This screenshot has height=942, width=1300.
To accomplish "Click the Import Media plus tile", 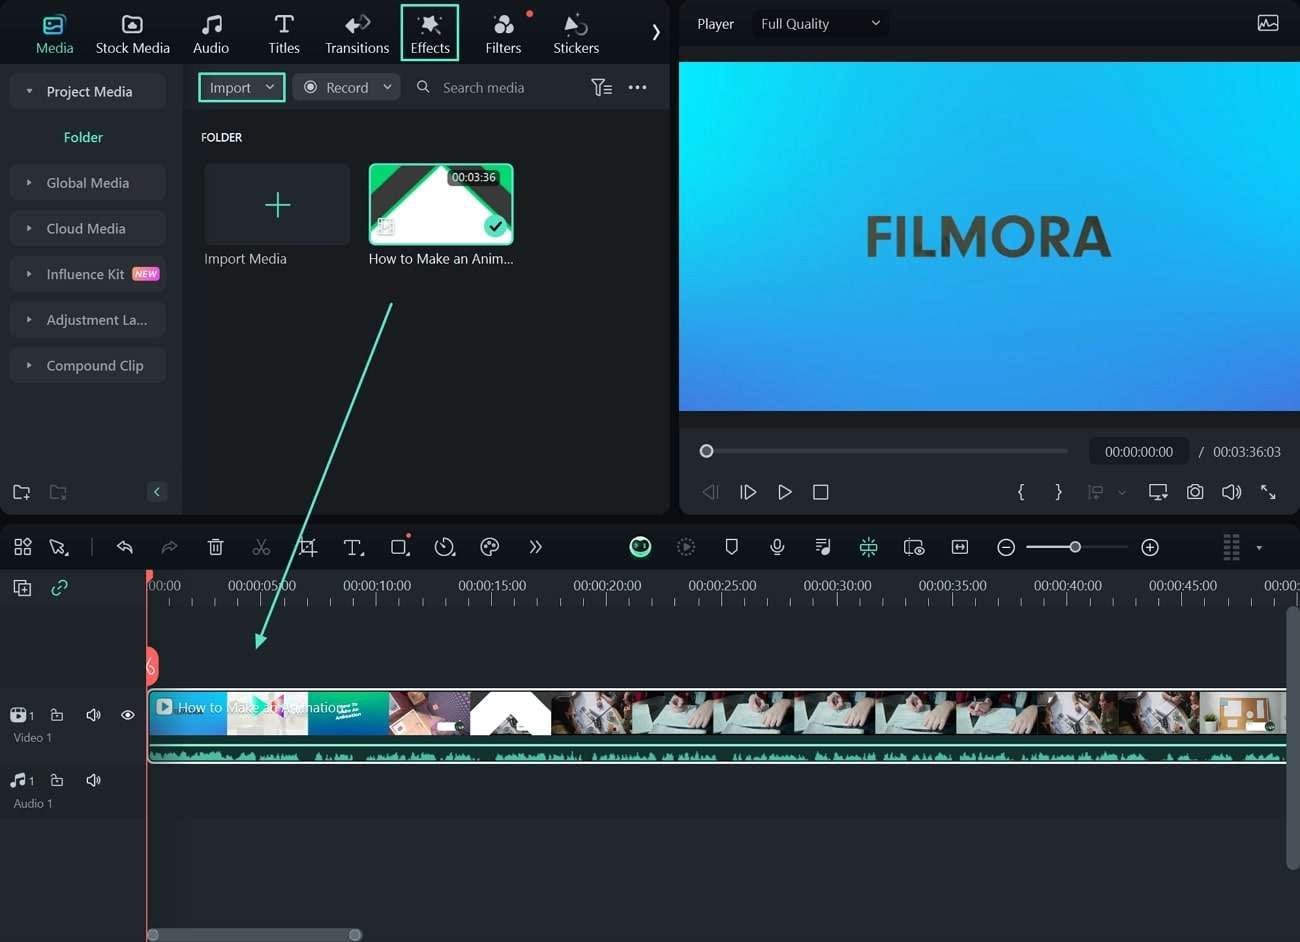I will (x=277, y=204).
